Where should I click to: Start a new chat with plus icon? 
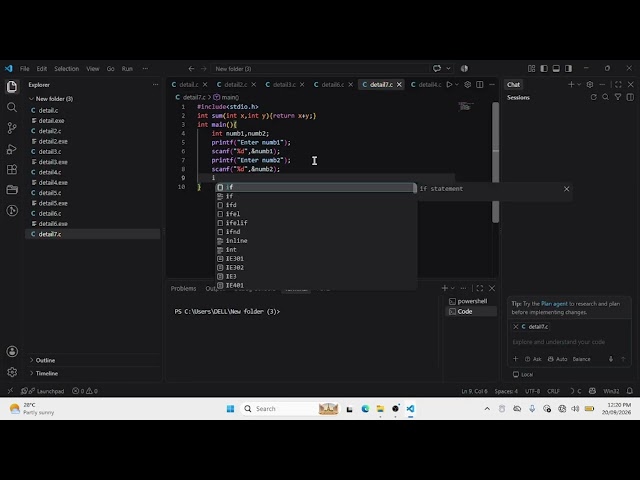tap(571, 84)
